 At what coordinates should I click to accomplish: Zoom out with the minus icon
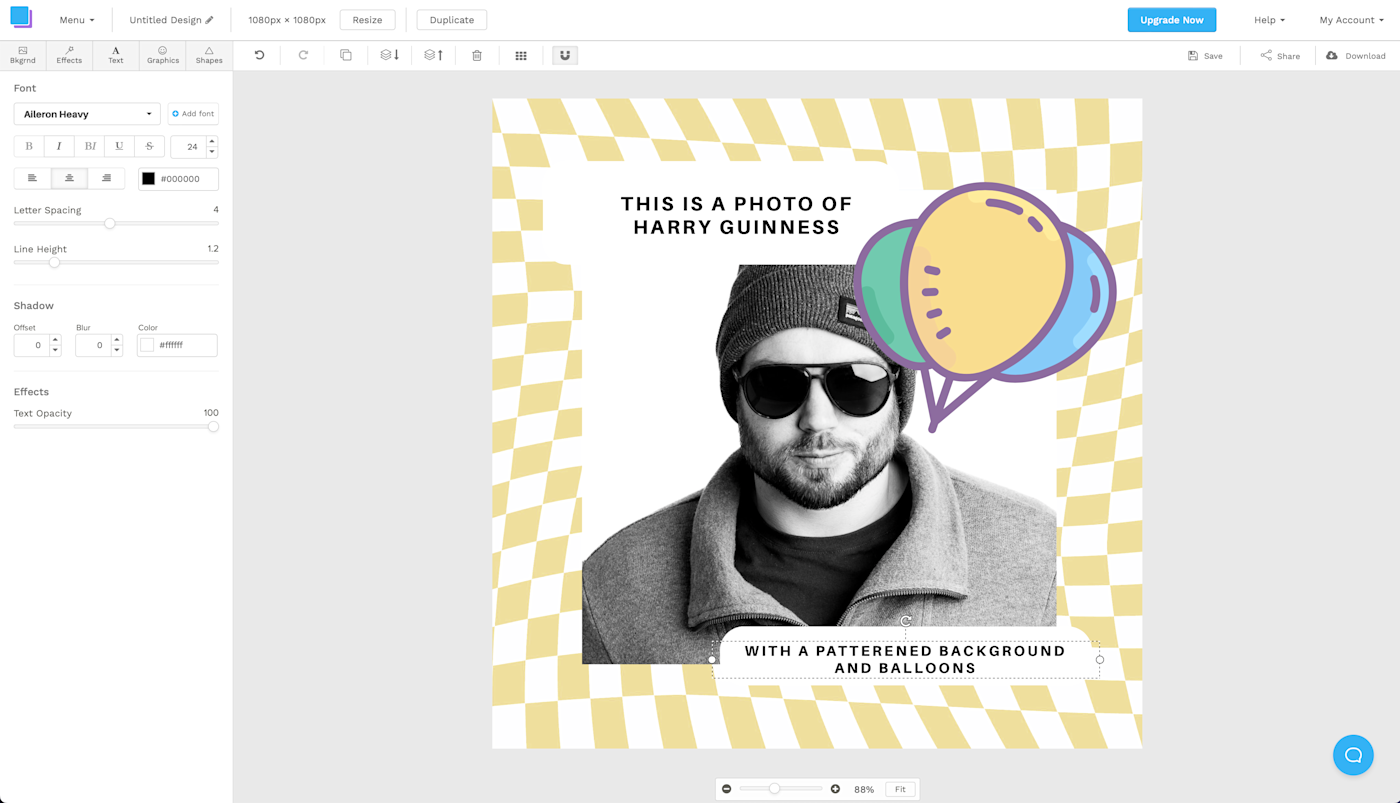click(x=727, y=789)
